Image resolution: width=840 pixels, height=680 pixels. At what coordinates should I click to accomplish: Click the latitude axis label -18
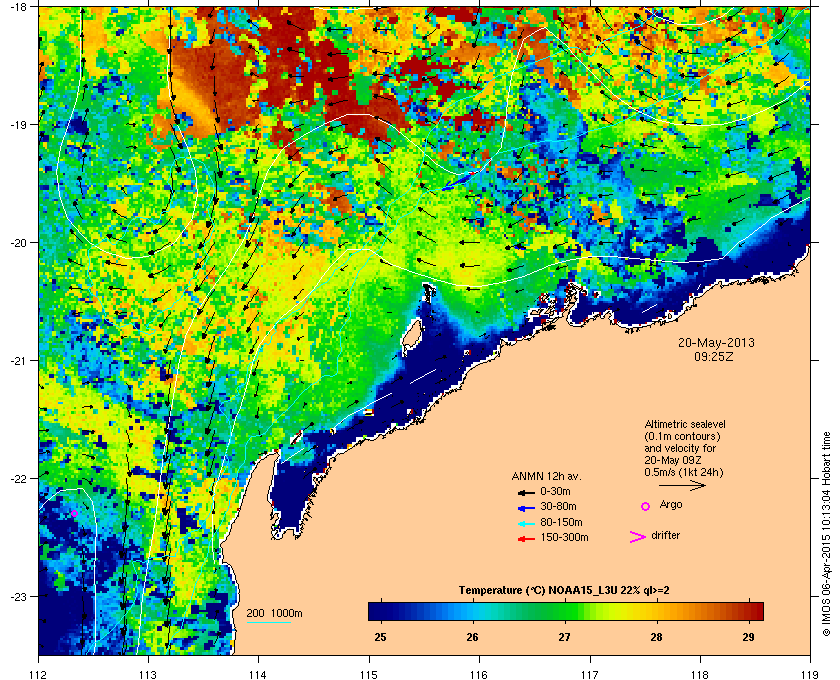pyautogui.click(x=19, y=6)
